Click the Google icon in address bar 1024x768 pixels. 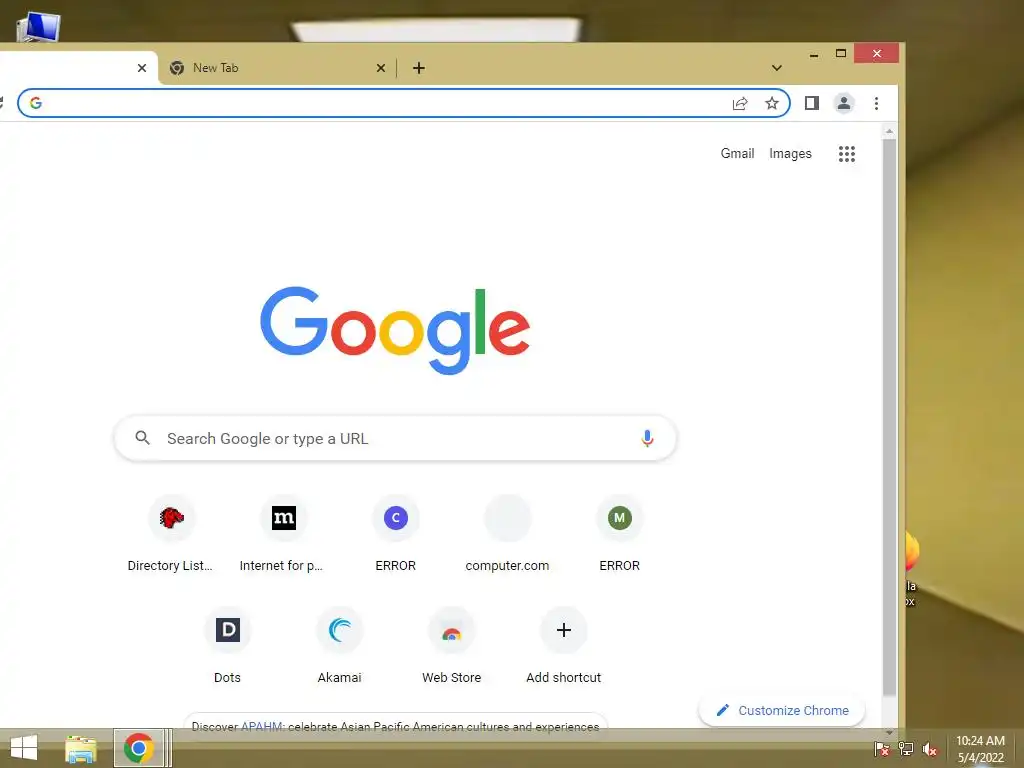36,103
